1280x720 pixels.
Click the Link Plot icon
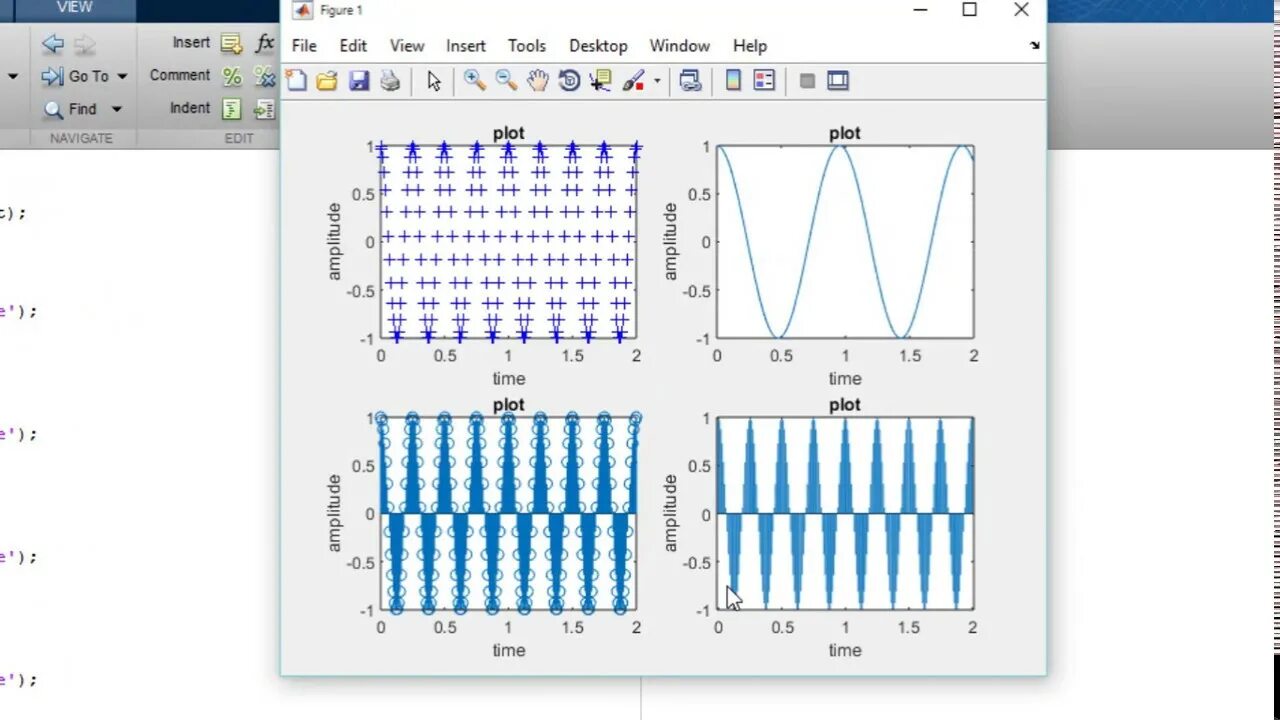(690, 81)
